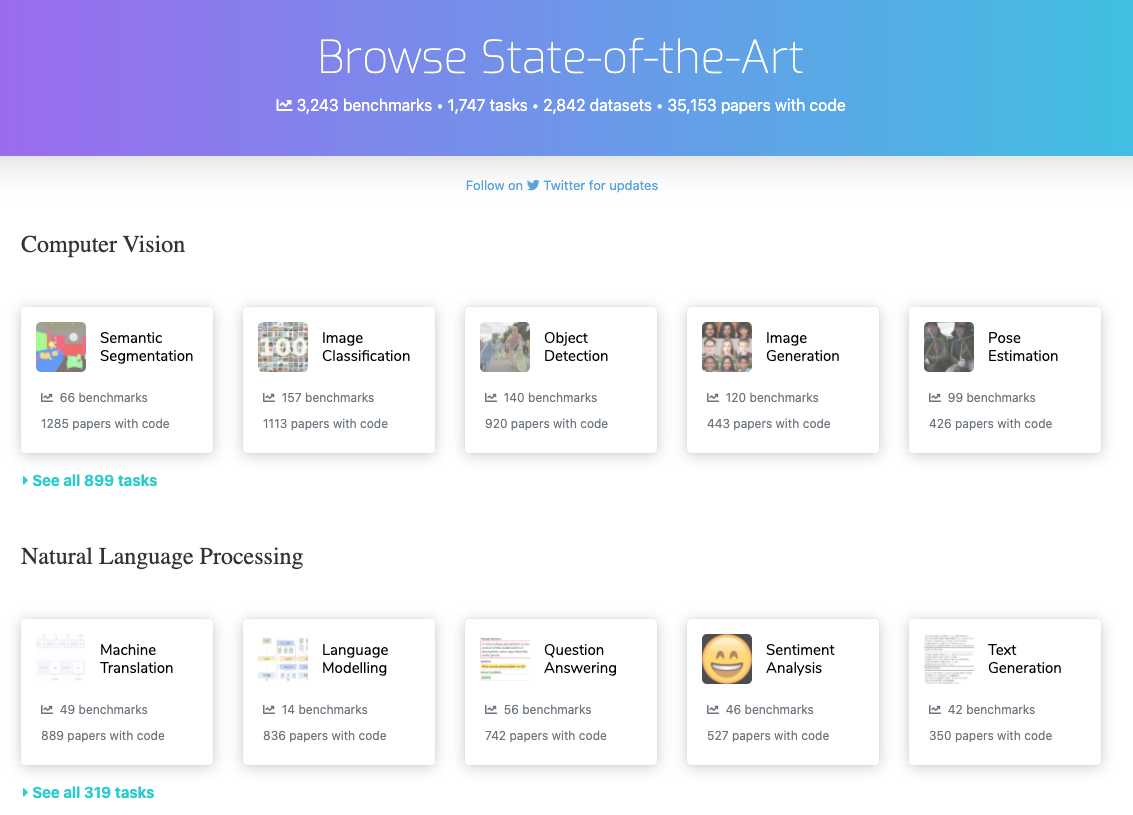
Task: Click the chart icon beside 46 benchmarks
Action: tap(713, 710)
